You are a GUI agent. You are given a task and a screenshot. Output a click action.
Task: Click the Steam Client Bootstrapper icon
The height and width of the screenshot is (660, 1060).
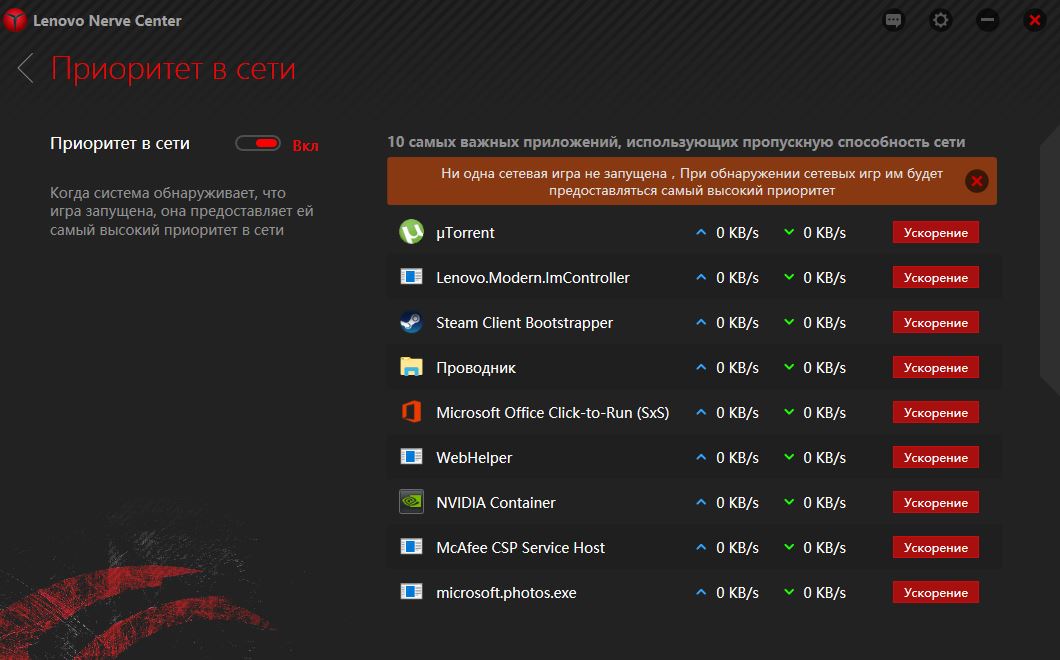coord(411,322)
